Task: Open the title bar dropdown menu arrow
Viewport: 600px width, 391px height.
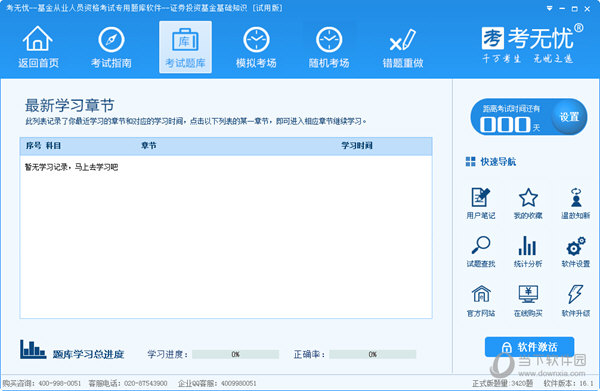Action: (x=549, y=8)
